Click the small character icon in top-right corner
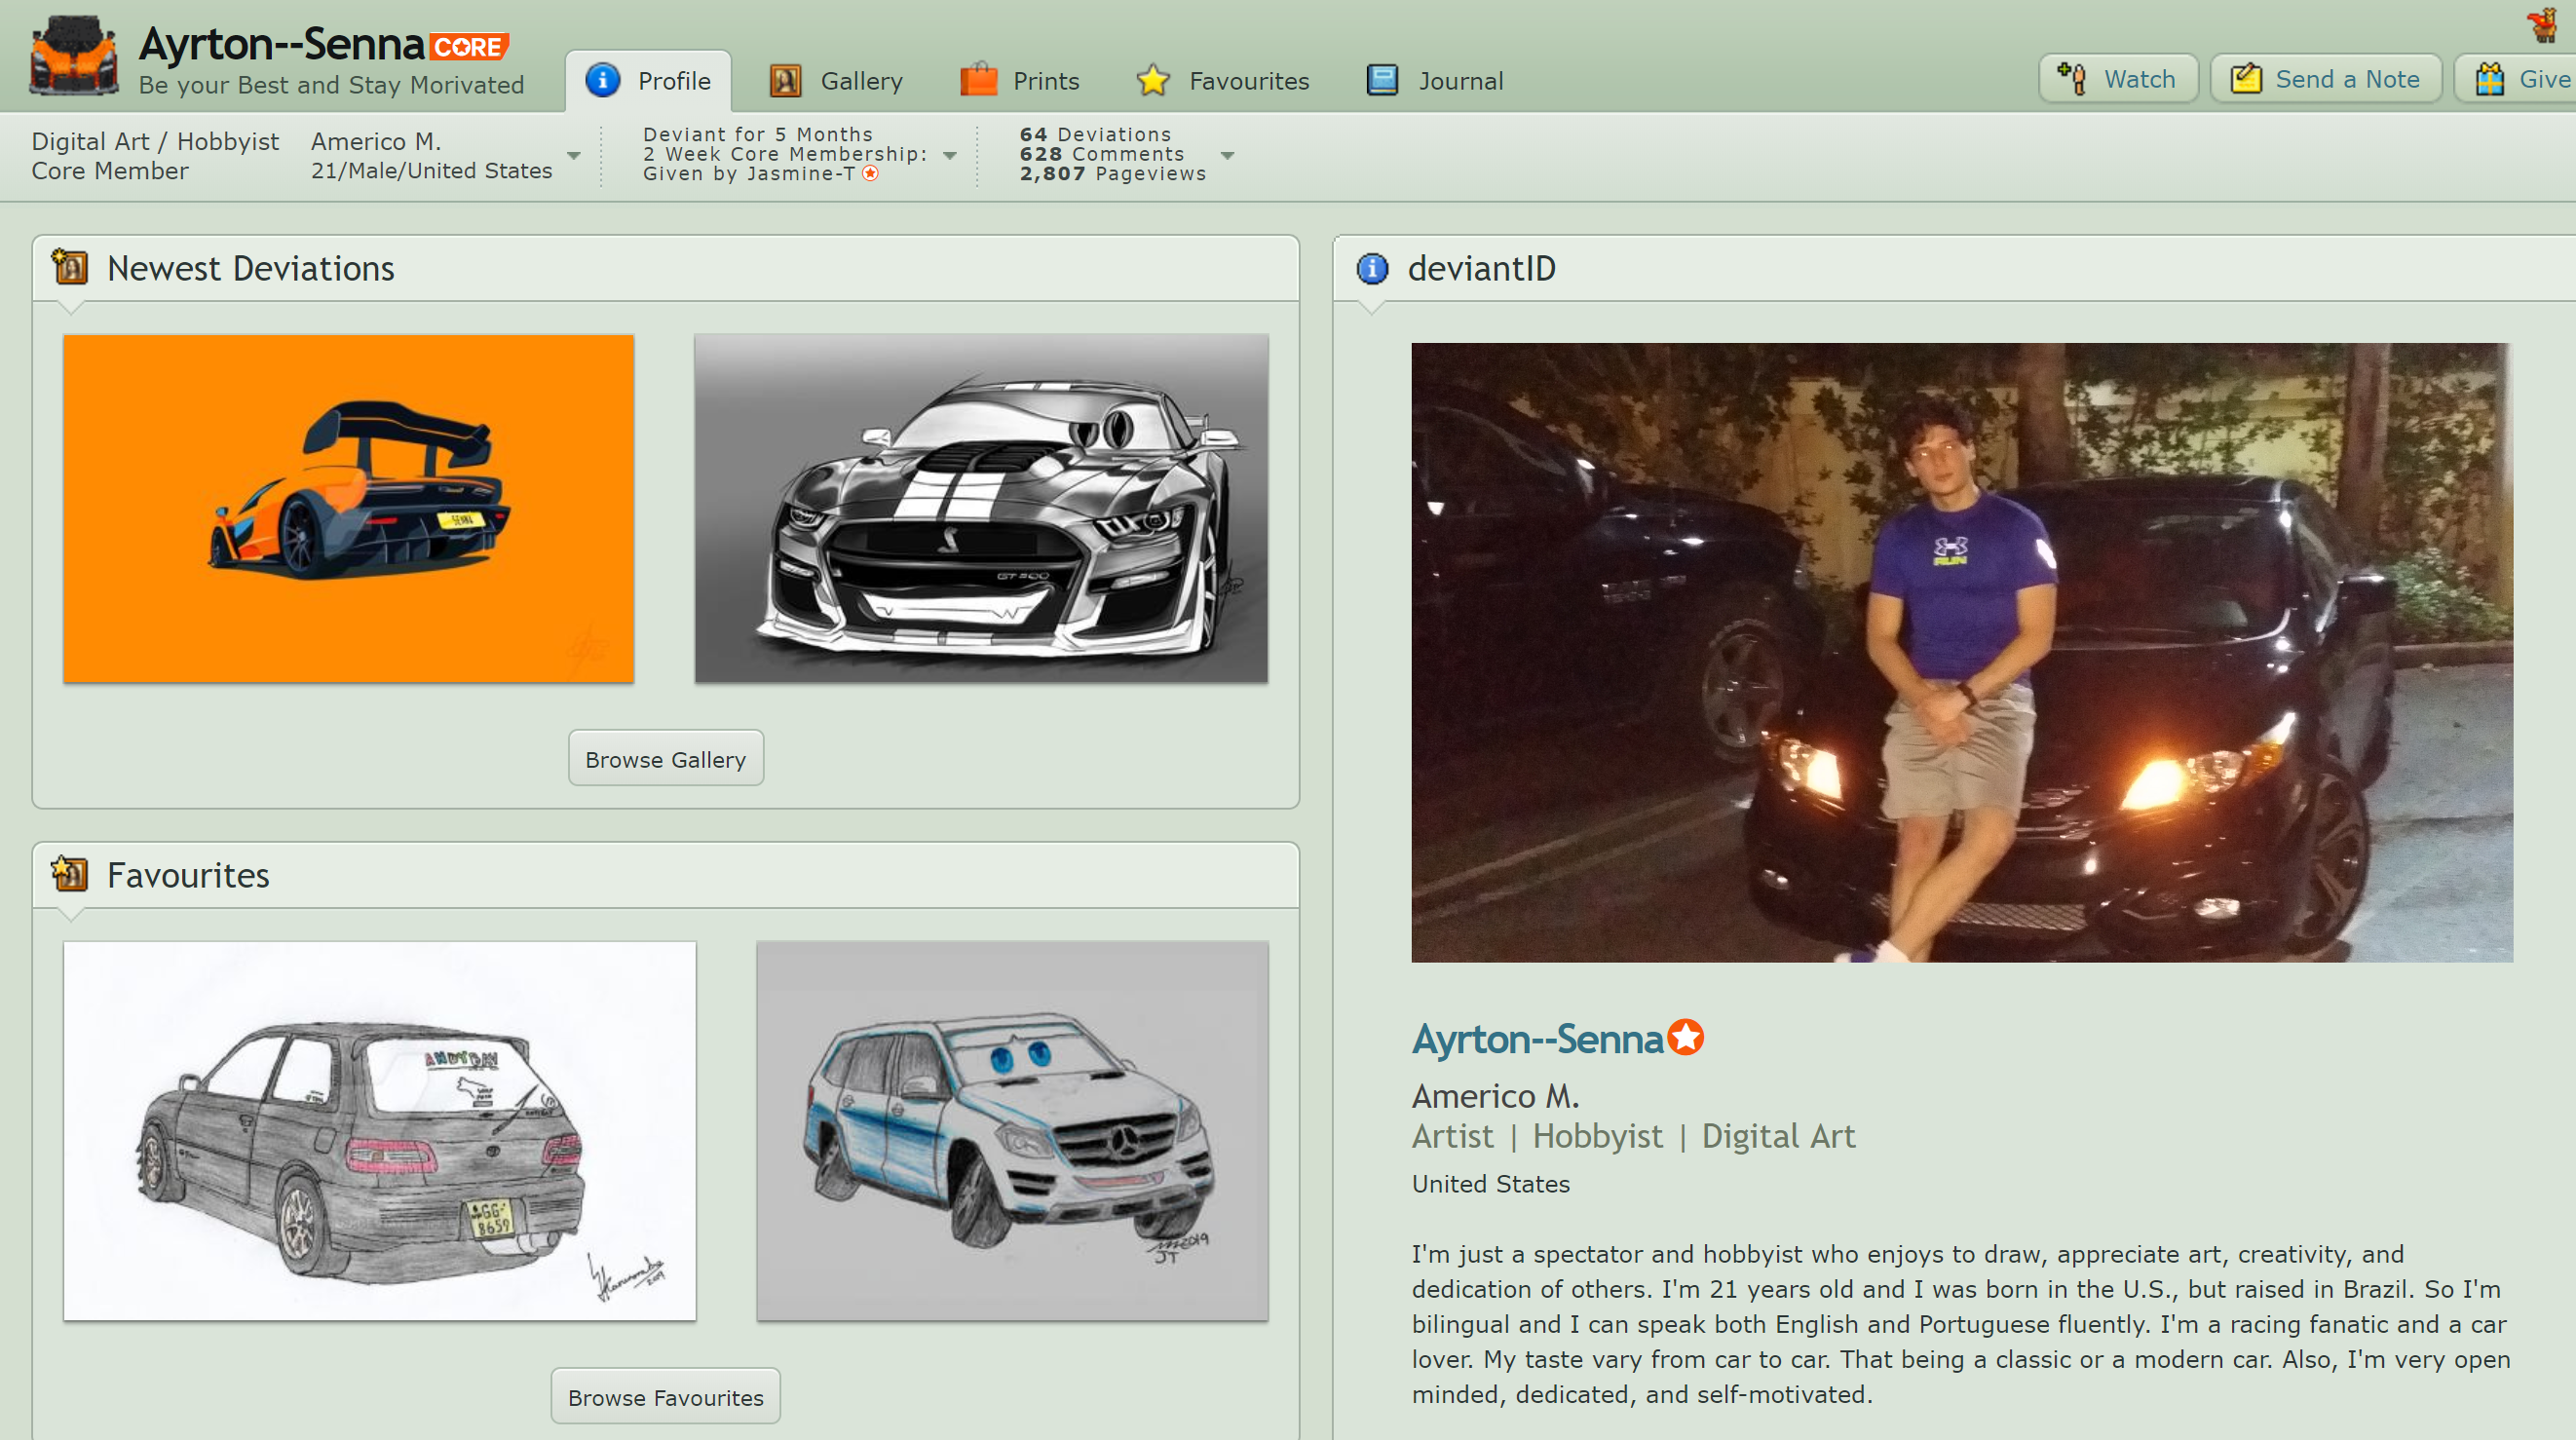Image resolution: width=2576 pixels, height=1440 pixels. pyautogui.click(x=2541, y=24)
